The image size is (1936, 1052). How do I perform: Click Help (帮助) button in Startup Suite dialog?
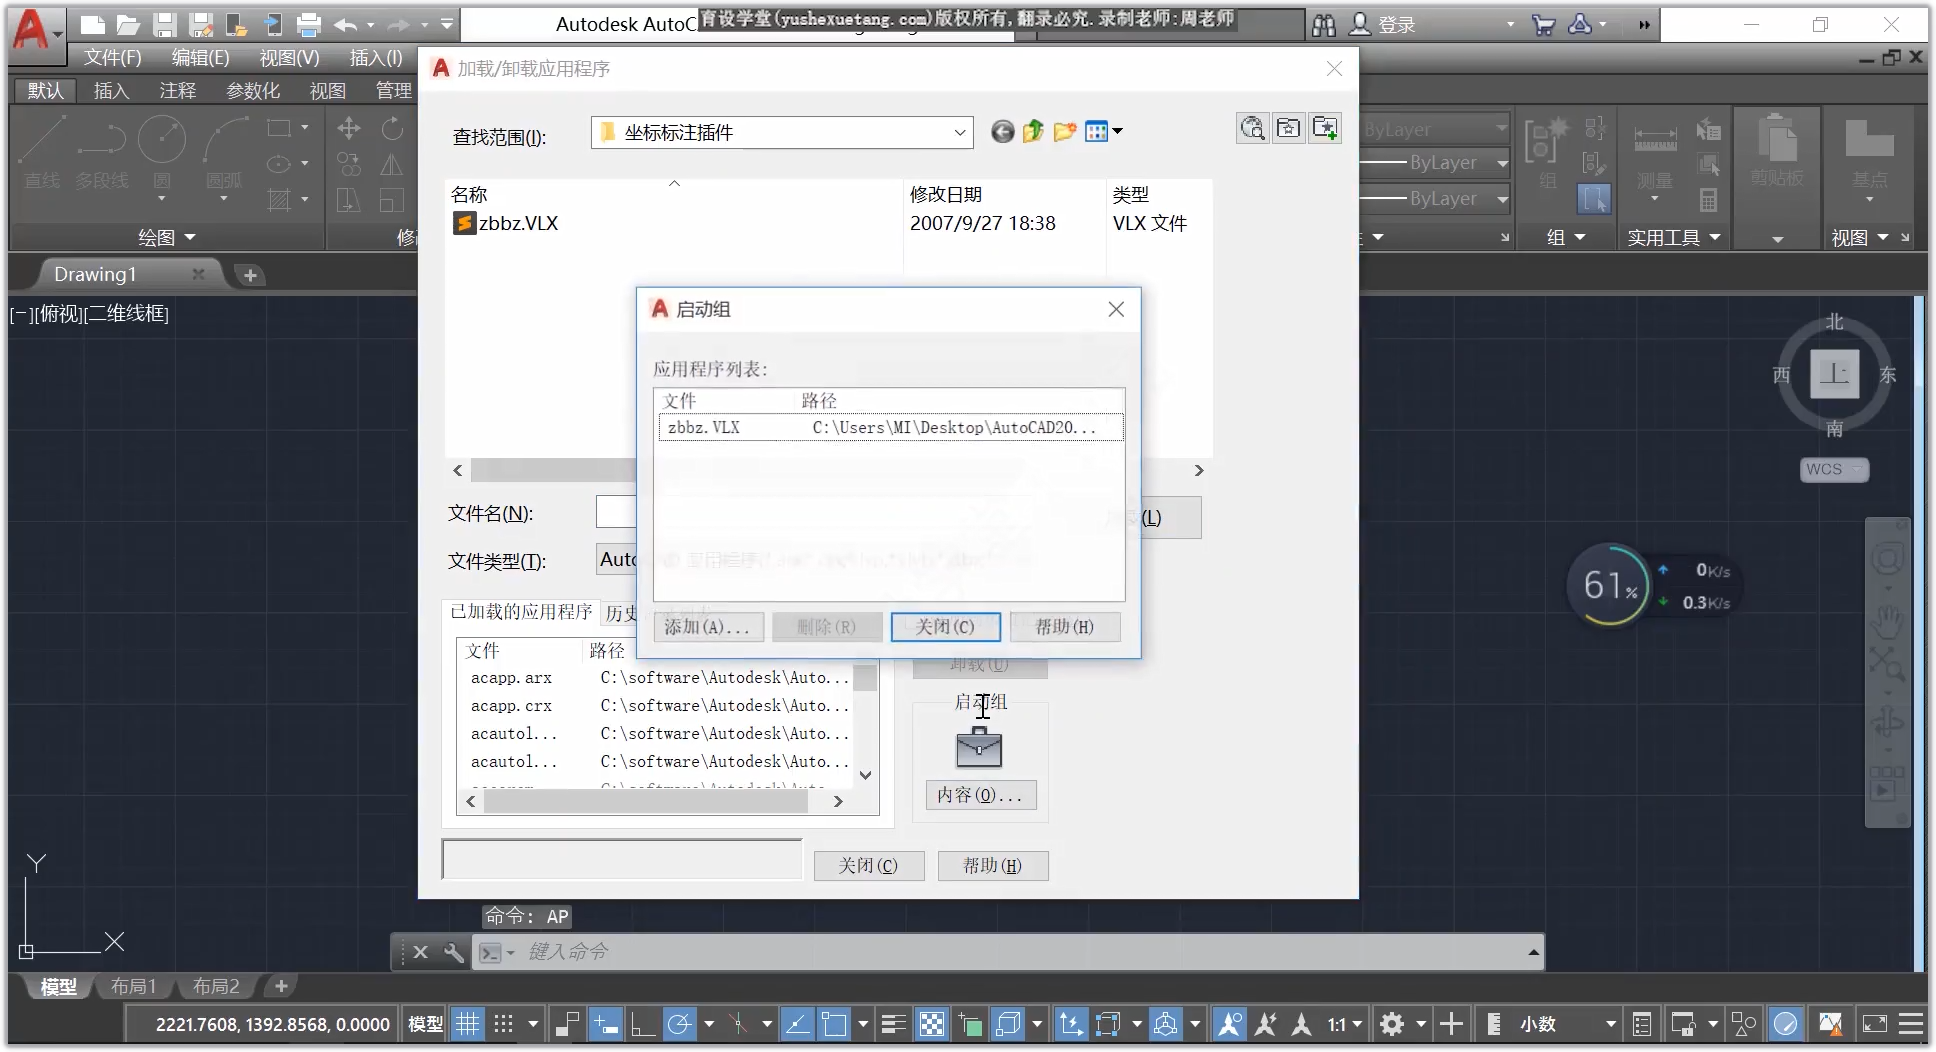[x=1065, y=627]
